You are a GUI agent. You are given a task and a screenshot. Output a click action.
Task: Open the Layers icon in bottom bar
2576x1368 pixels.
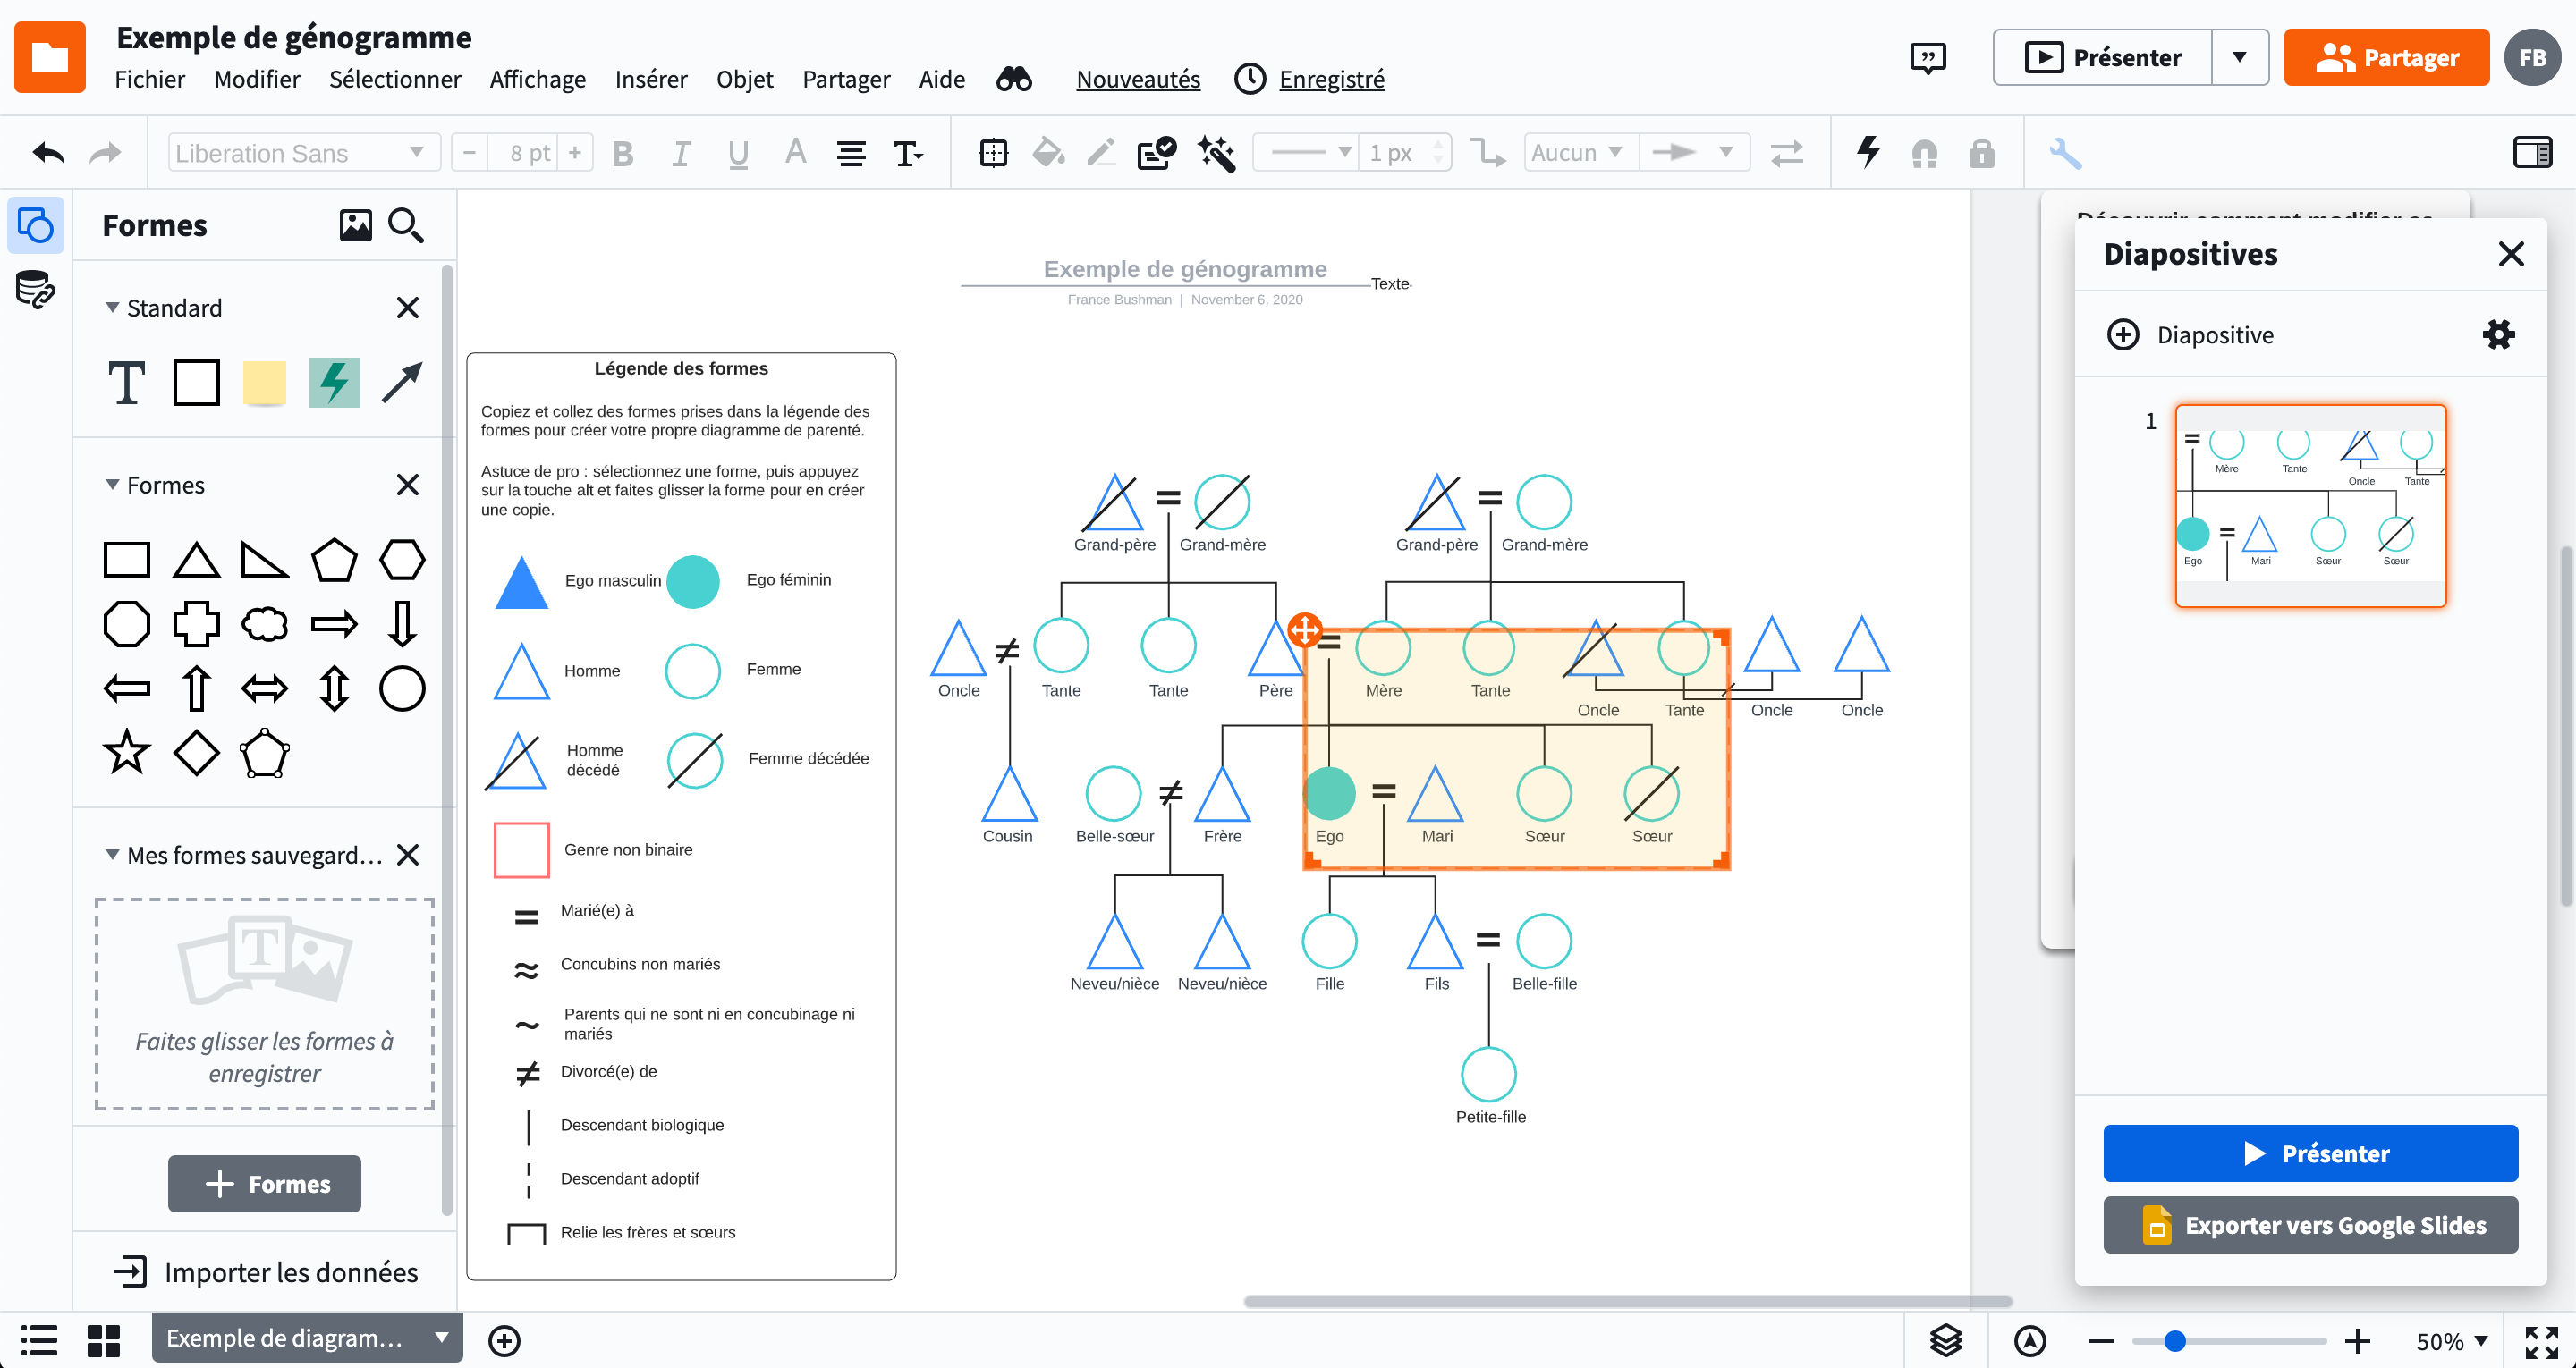click(1945, 1340)
